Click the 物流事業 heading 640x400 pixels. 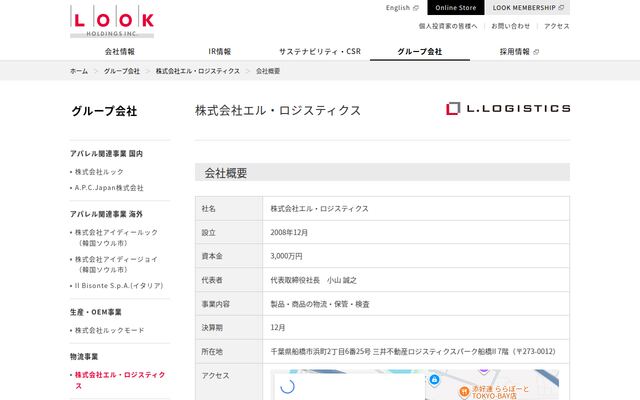click(84, 357)
